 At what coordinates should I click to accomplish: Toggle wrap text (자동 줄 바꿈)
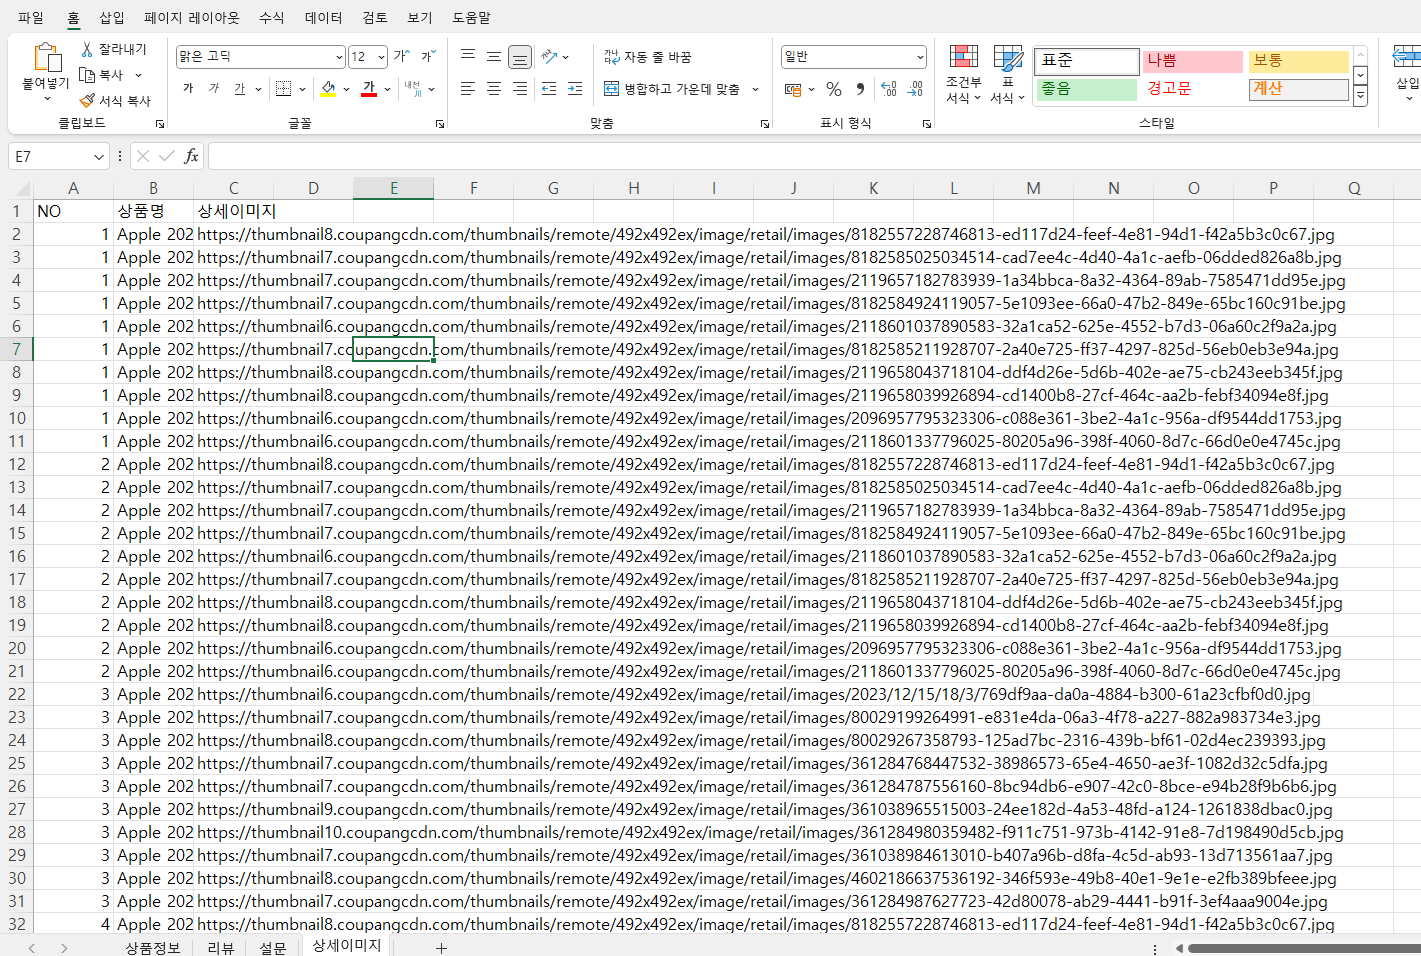coord(648,57)
